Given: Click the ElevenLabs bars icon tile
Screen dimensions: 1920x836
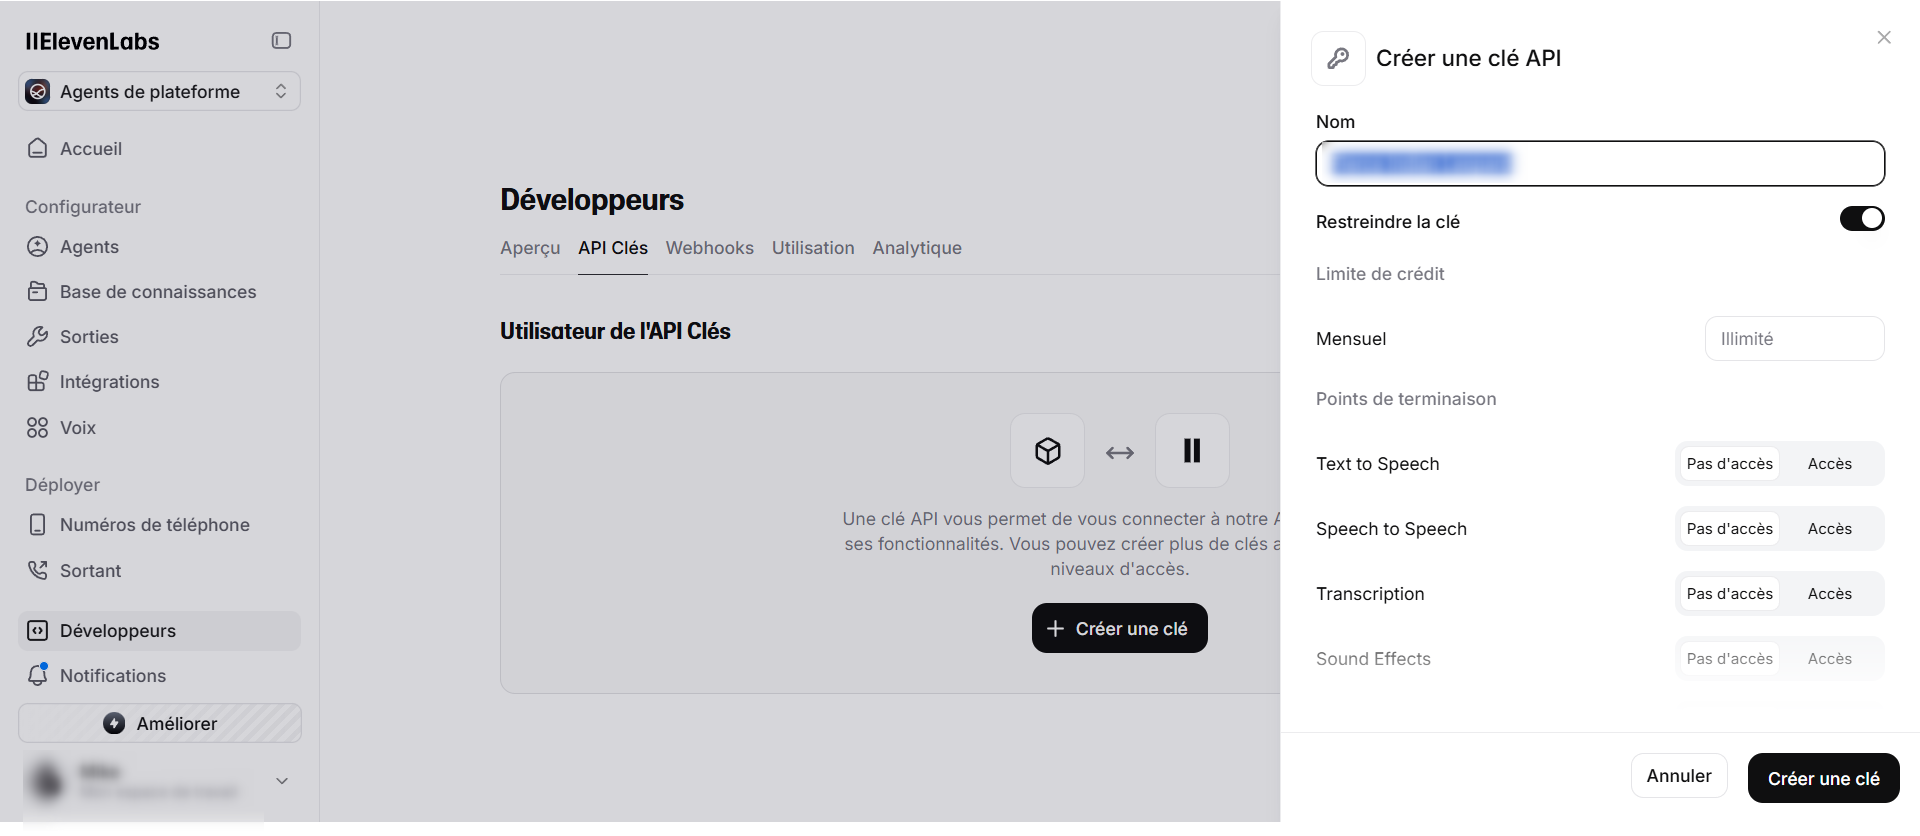Looking at the screenshot, I should [x=1192, y=451].
